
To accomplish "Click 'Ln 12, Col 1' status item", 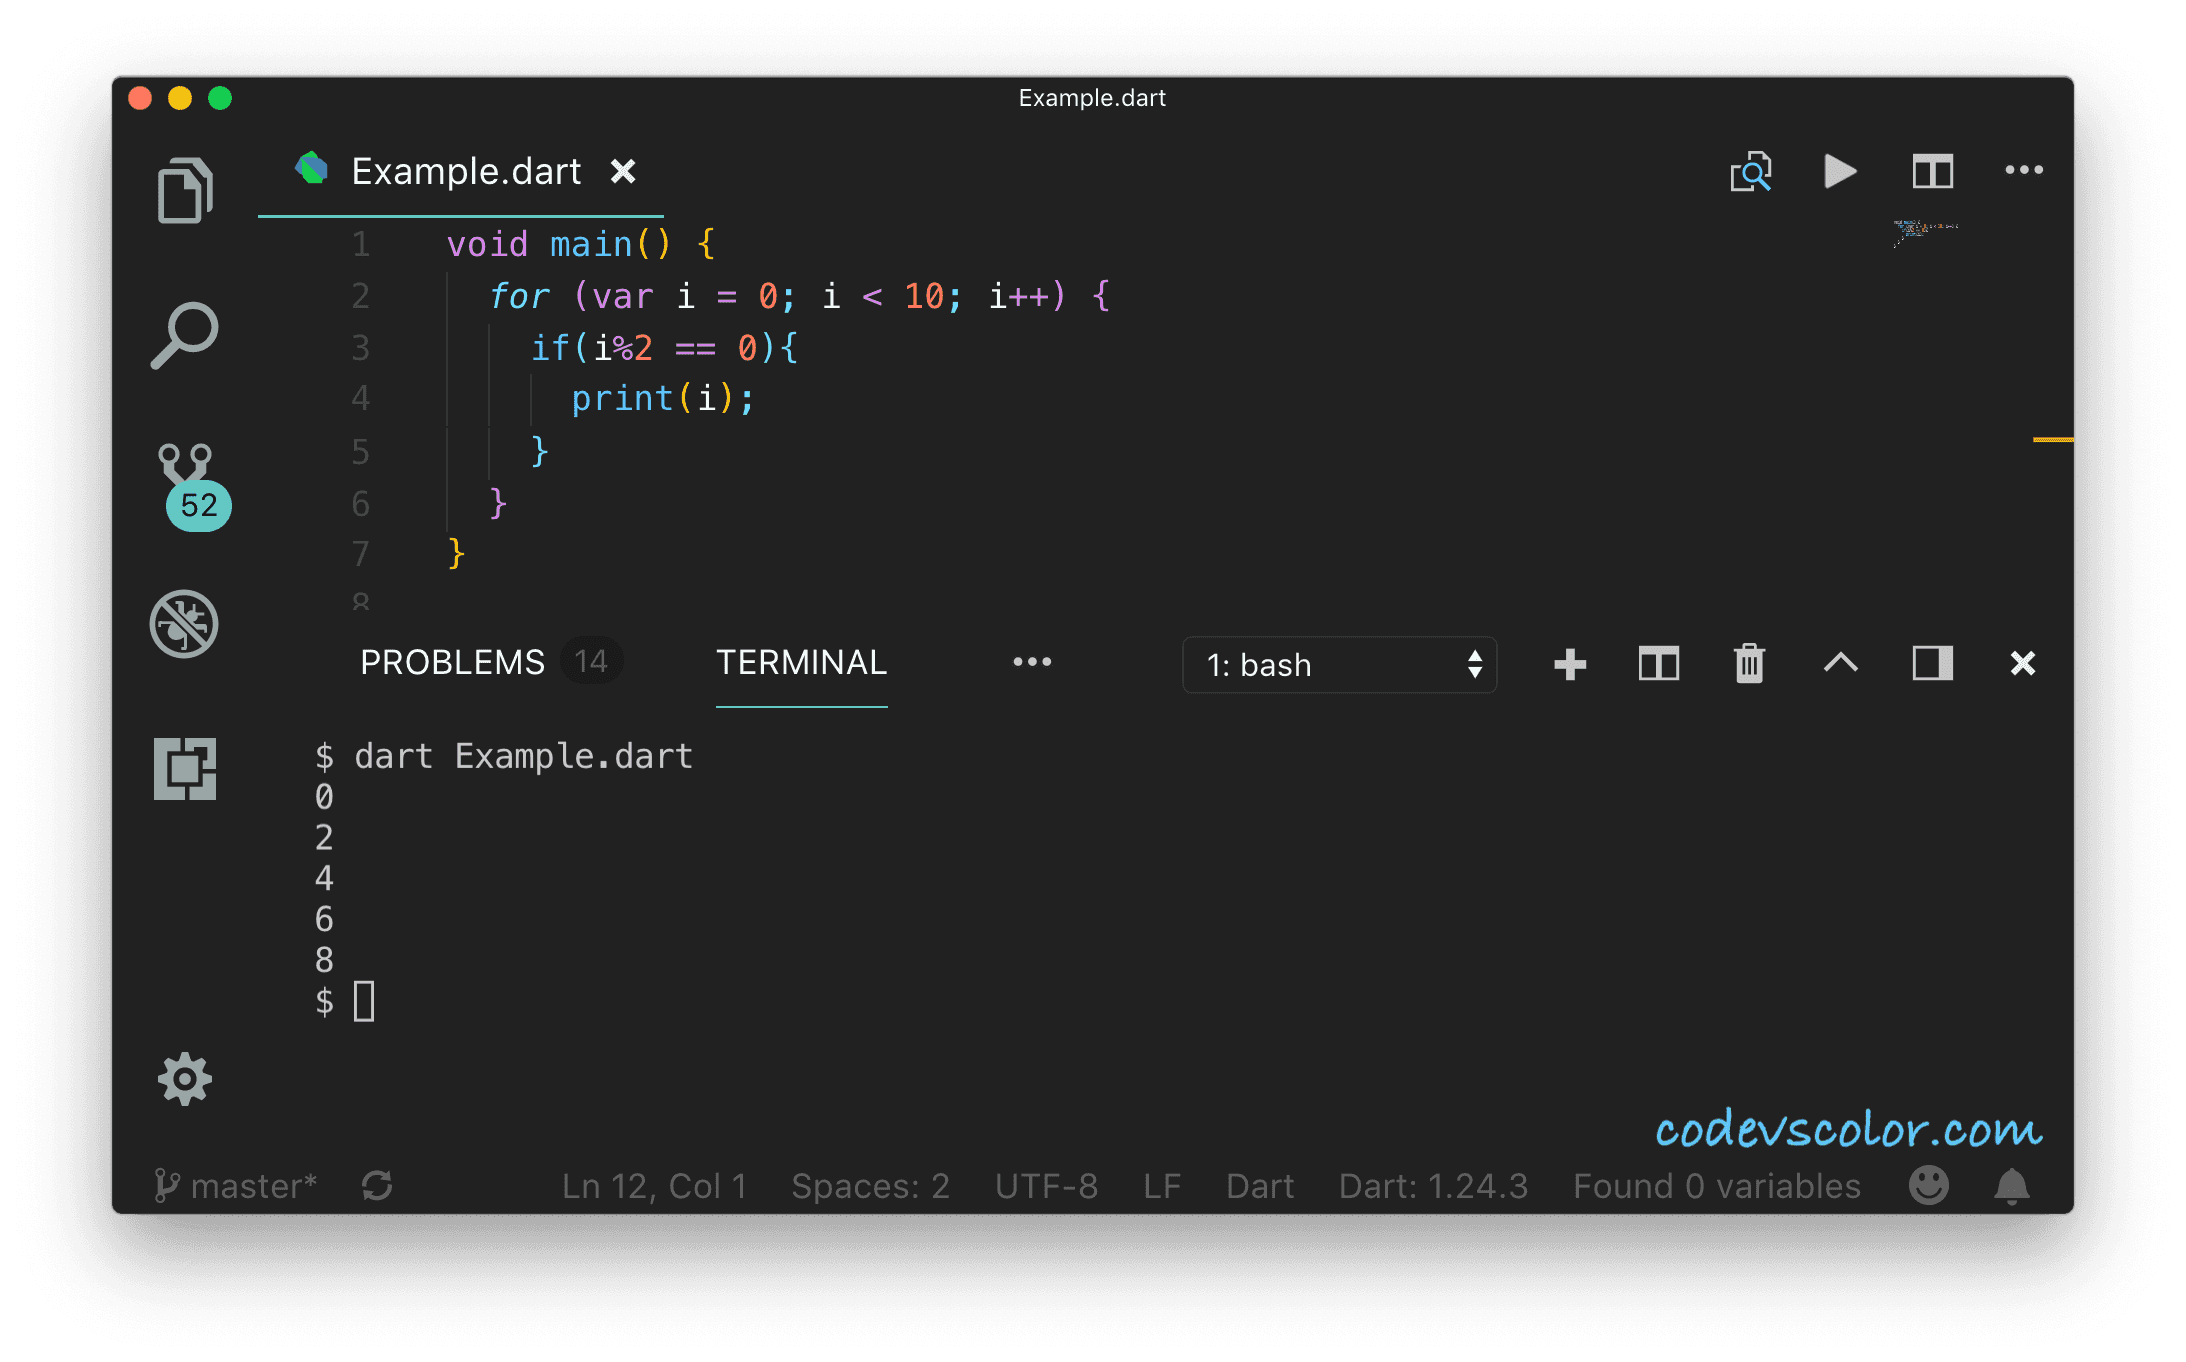I will click(x=654, y=1186).
